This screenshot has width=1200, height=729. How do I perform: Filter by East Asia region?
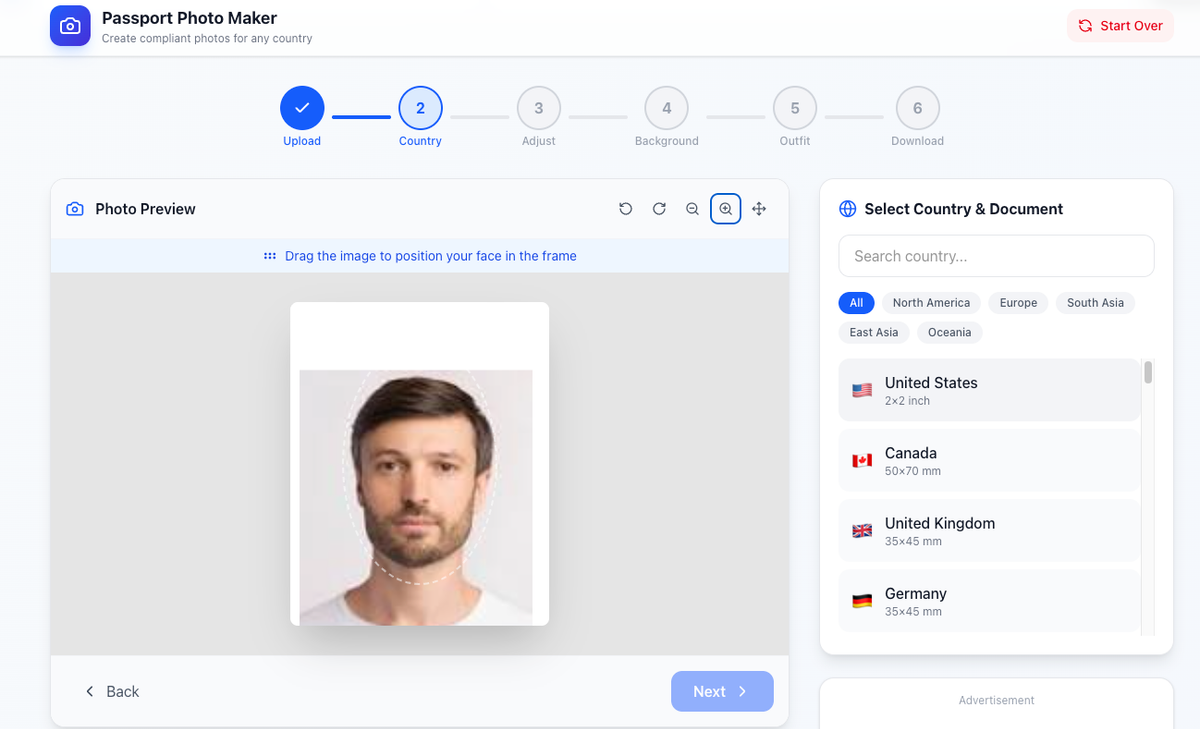[874, 332]
